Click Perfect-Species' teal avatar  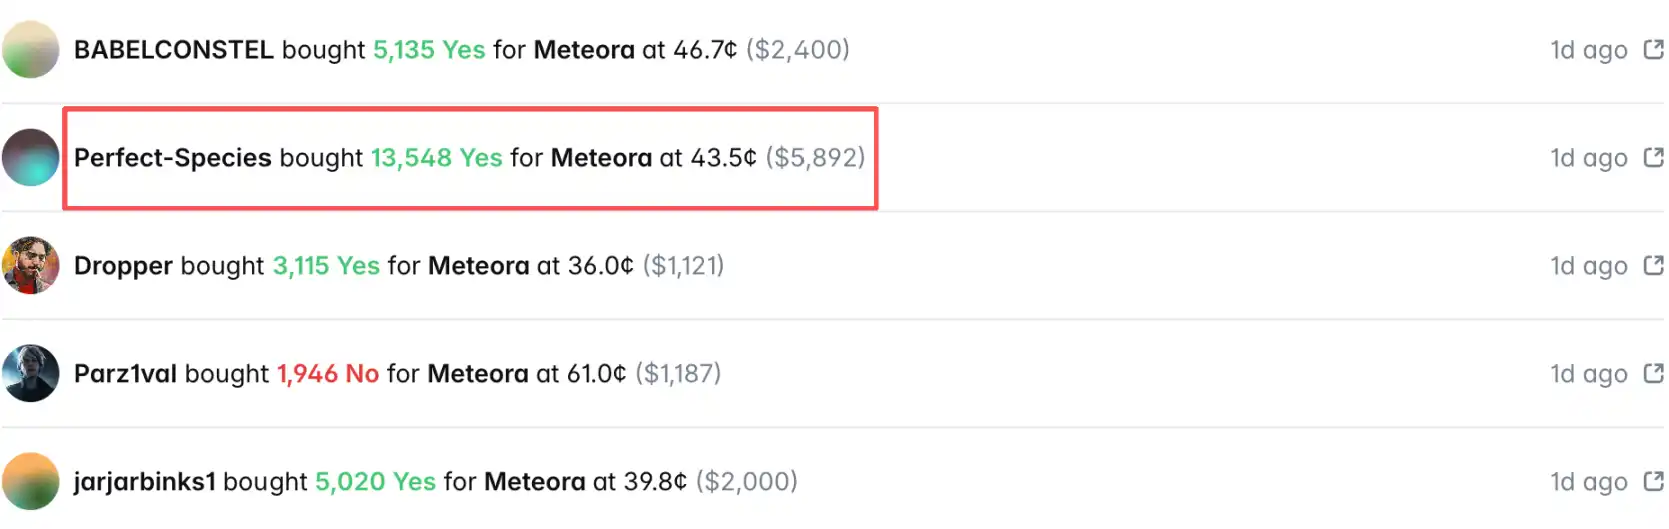click(x=31, y=157)
